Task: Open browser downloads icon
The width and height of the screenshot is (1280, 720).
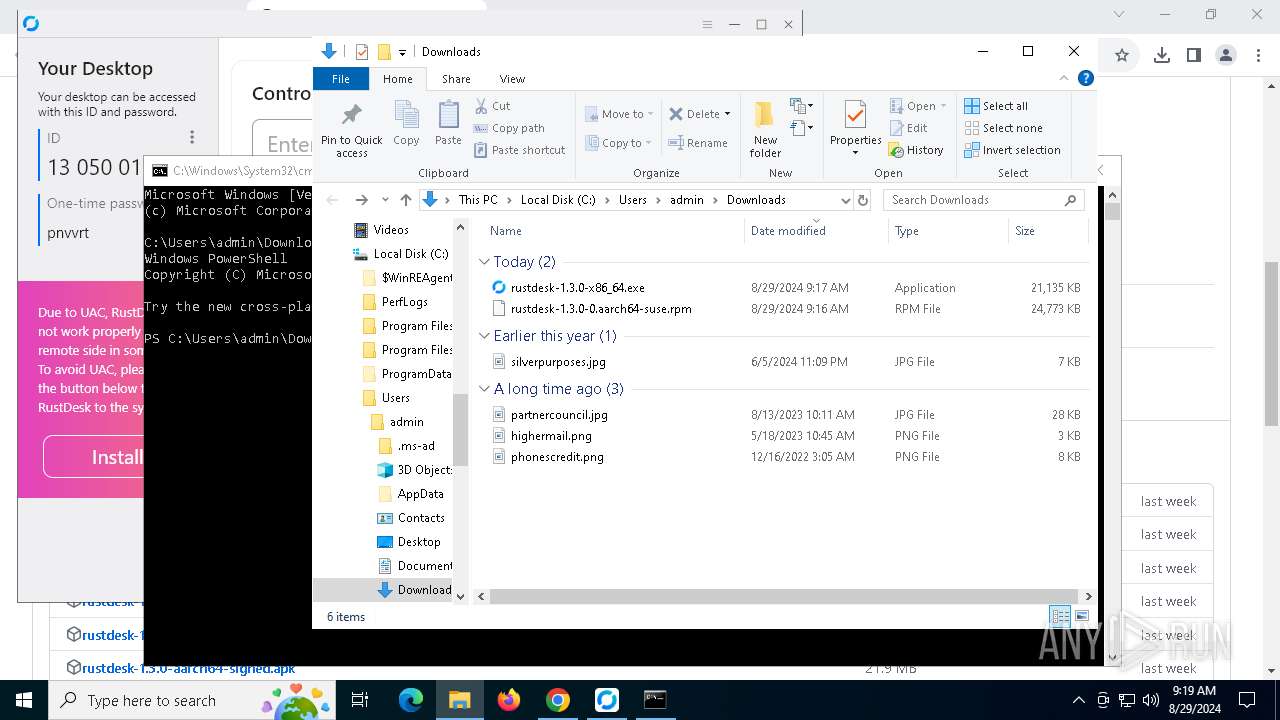Action: 1162,56
